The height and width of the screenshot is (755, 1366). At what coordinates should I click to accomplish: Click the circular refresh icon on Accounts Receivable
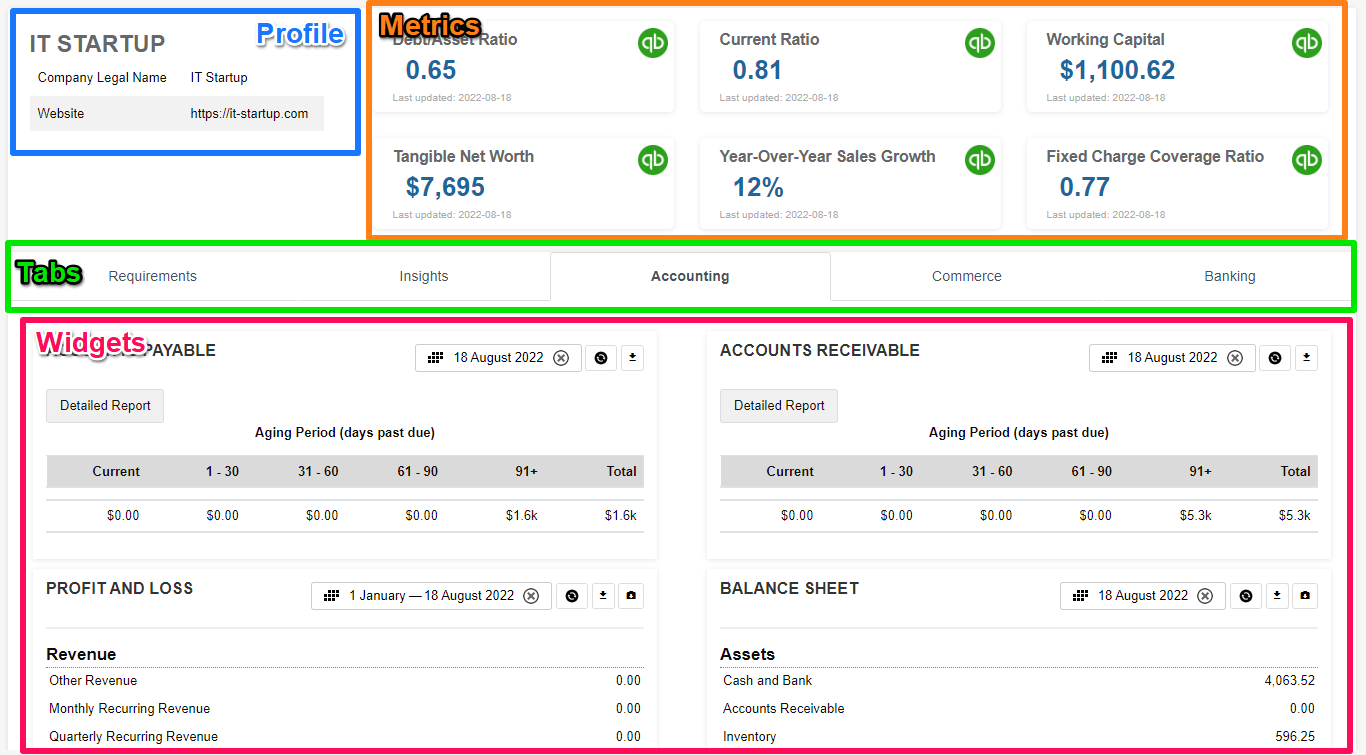point(1274,358)
